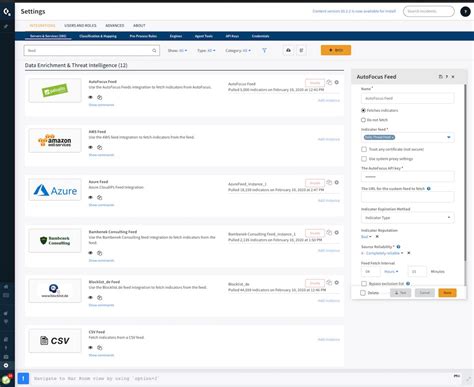The height and width of the screenshot is (387, 474).
Task: Go to the Engines tab
Action: [x=176, y=36]
